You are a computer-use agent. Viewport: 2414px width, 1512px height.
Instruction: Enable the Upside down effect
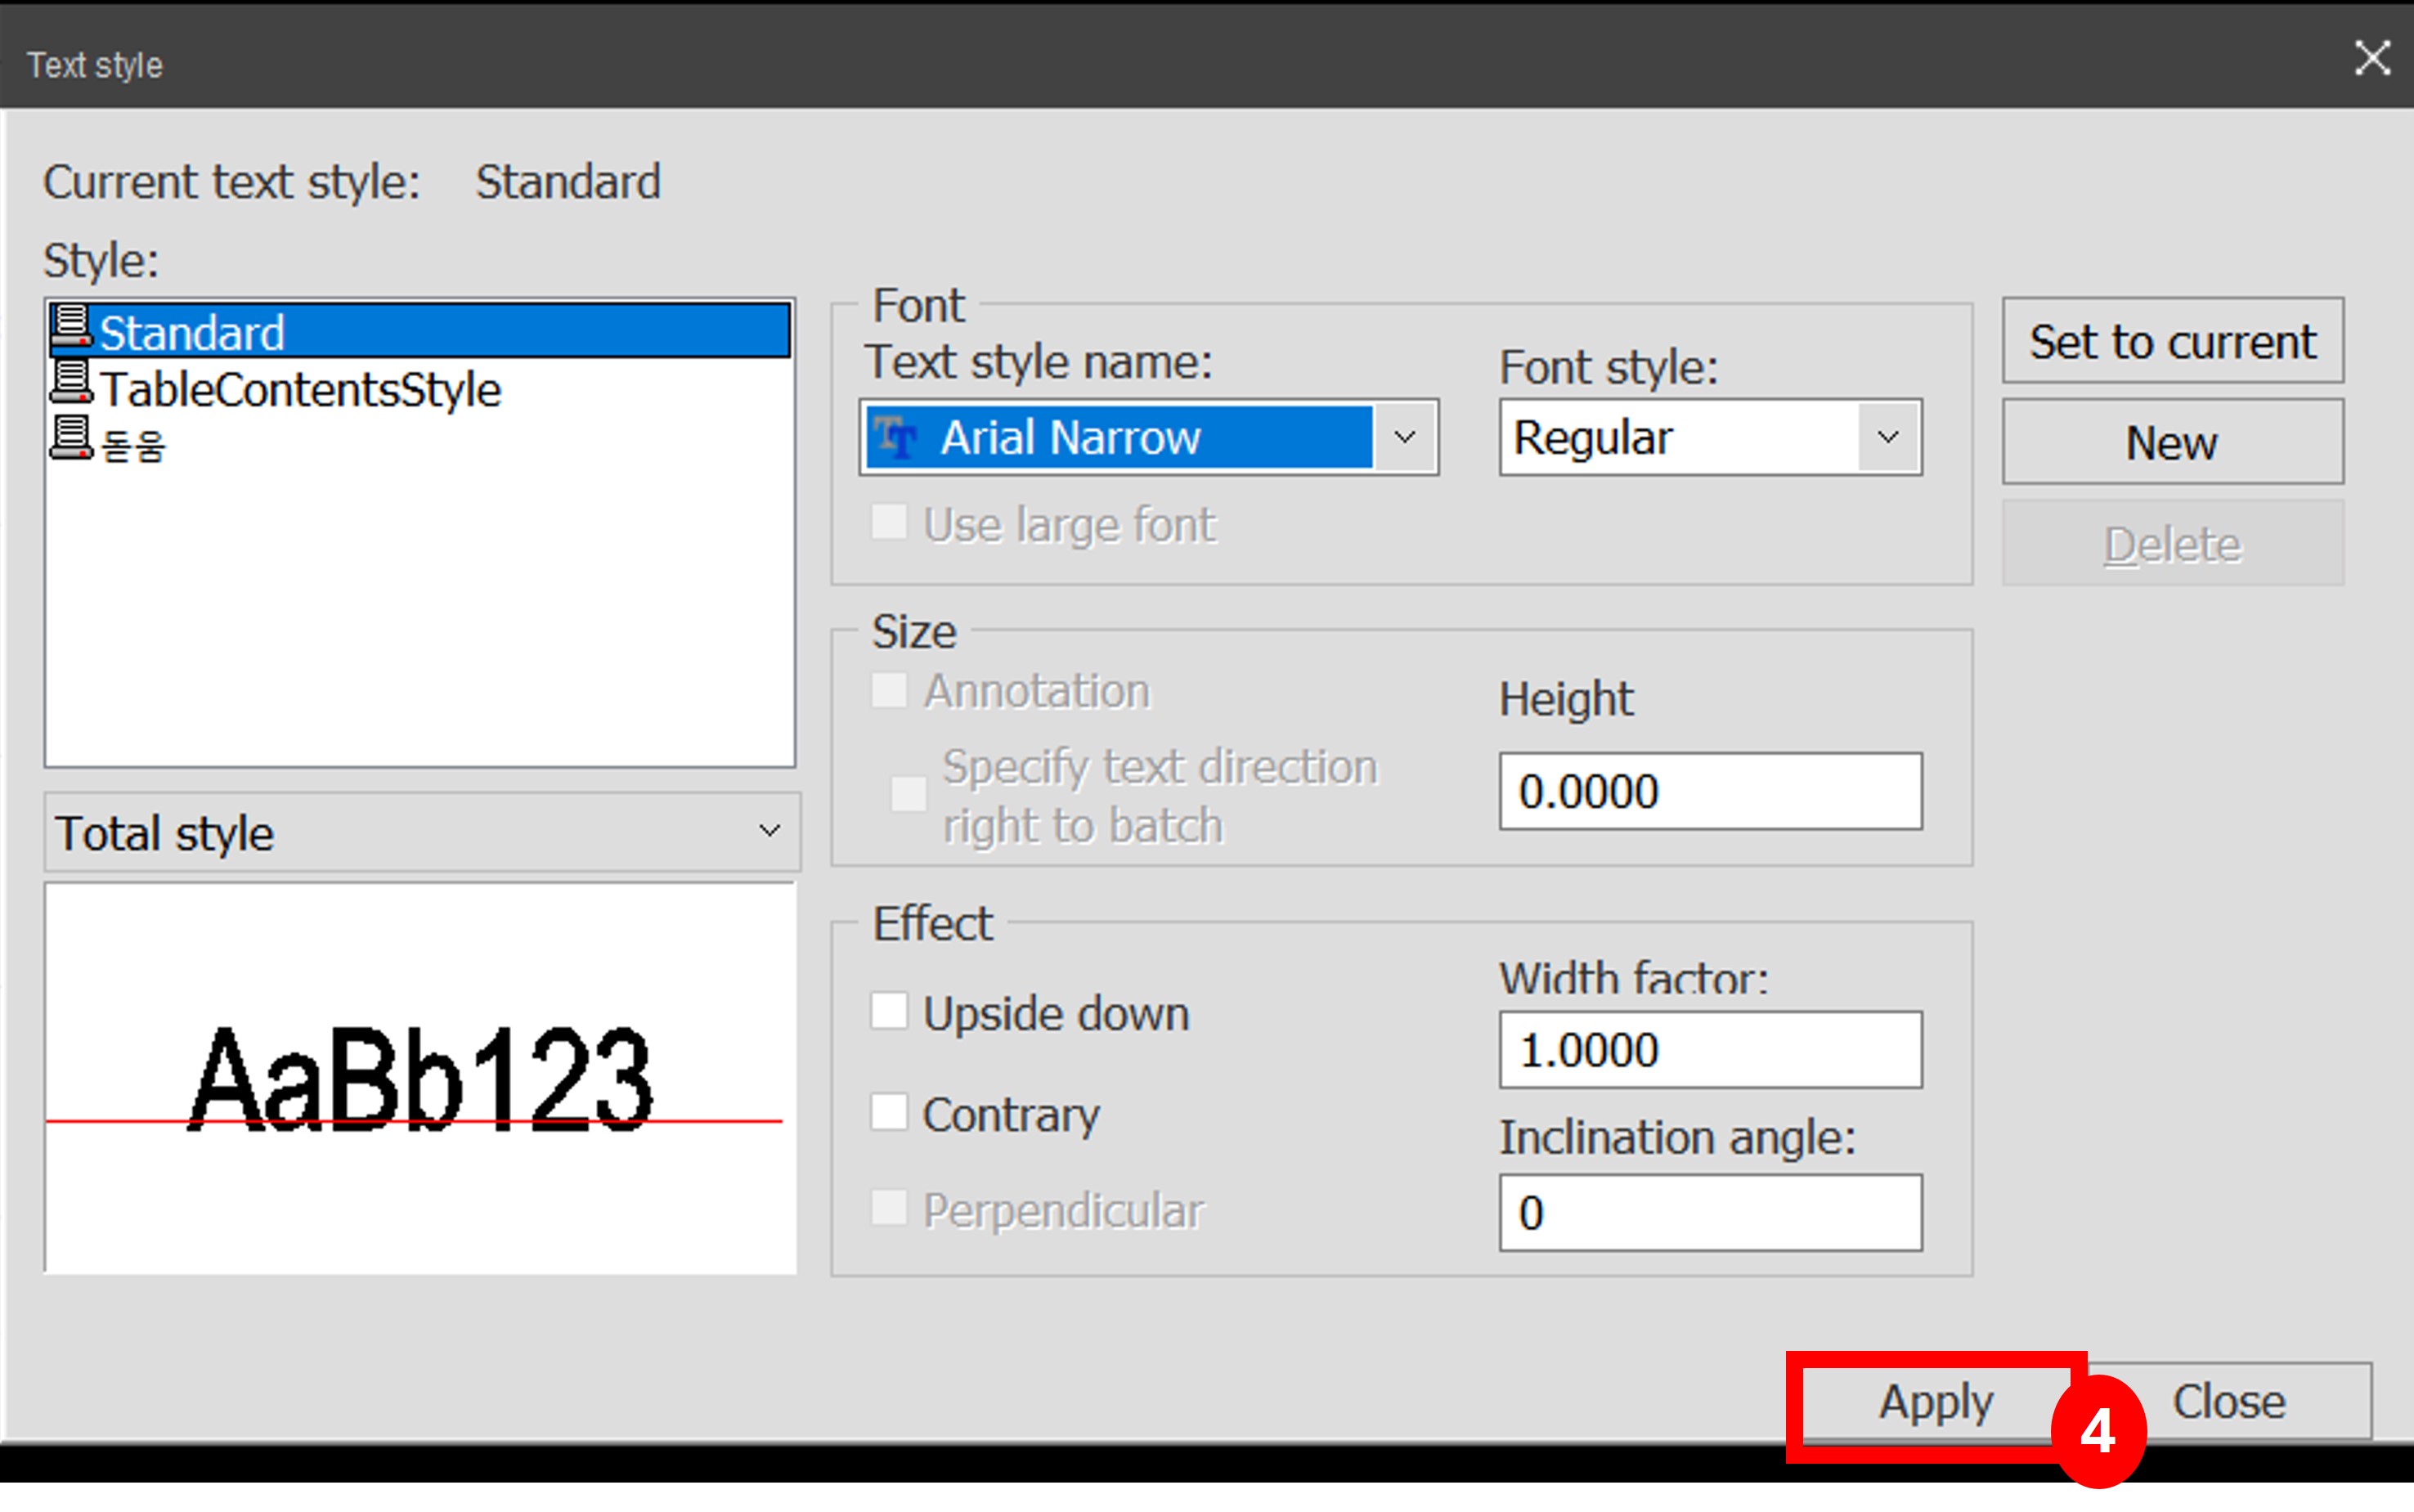pyautogui.click(x=889, y=1011)
